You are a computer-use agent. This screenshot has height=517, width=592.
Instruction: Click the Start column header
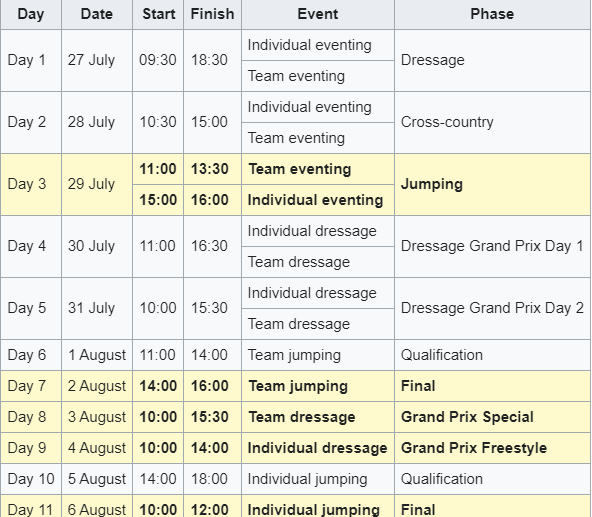click(158, 14)
